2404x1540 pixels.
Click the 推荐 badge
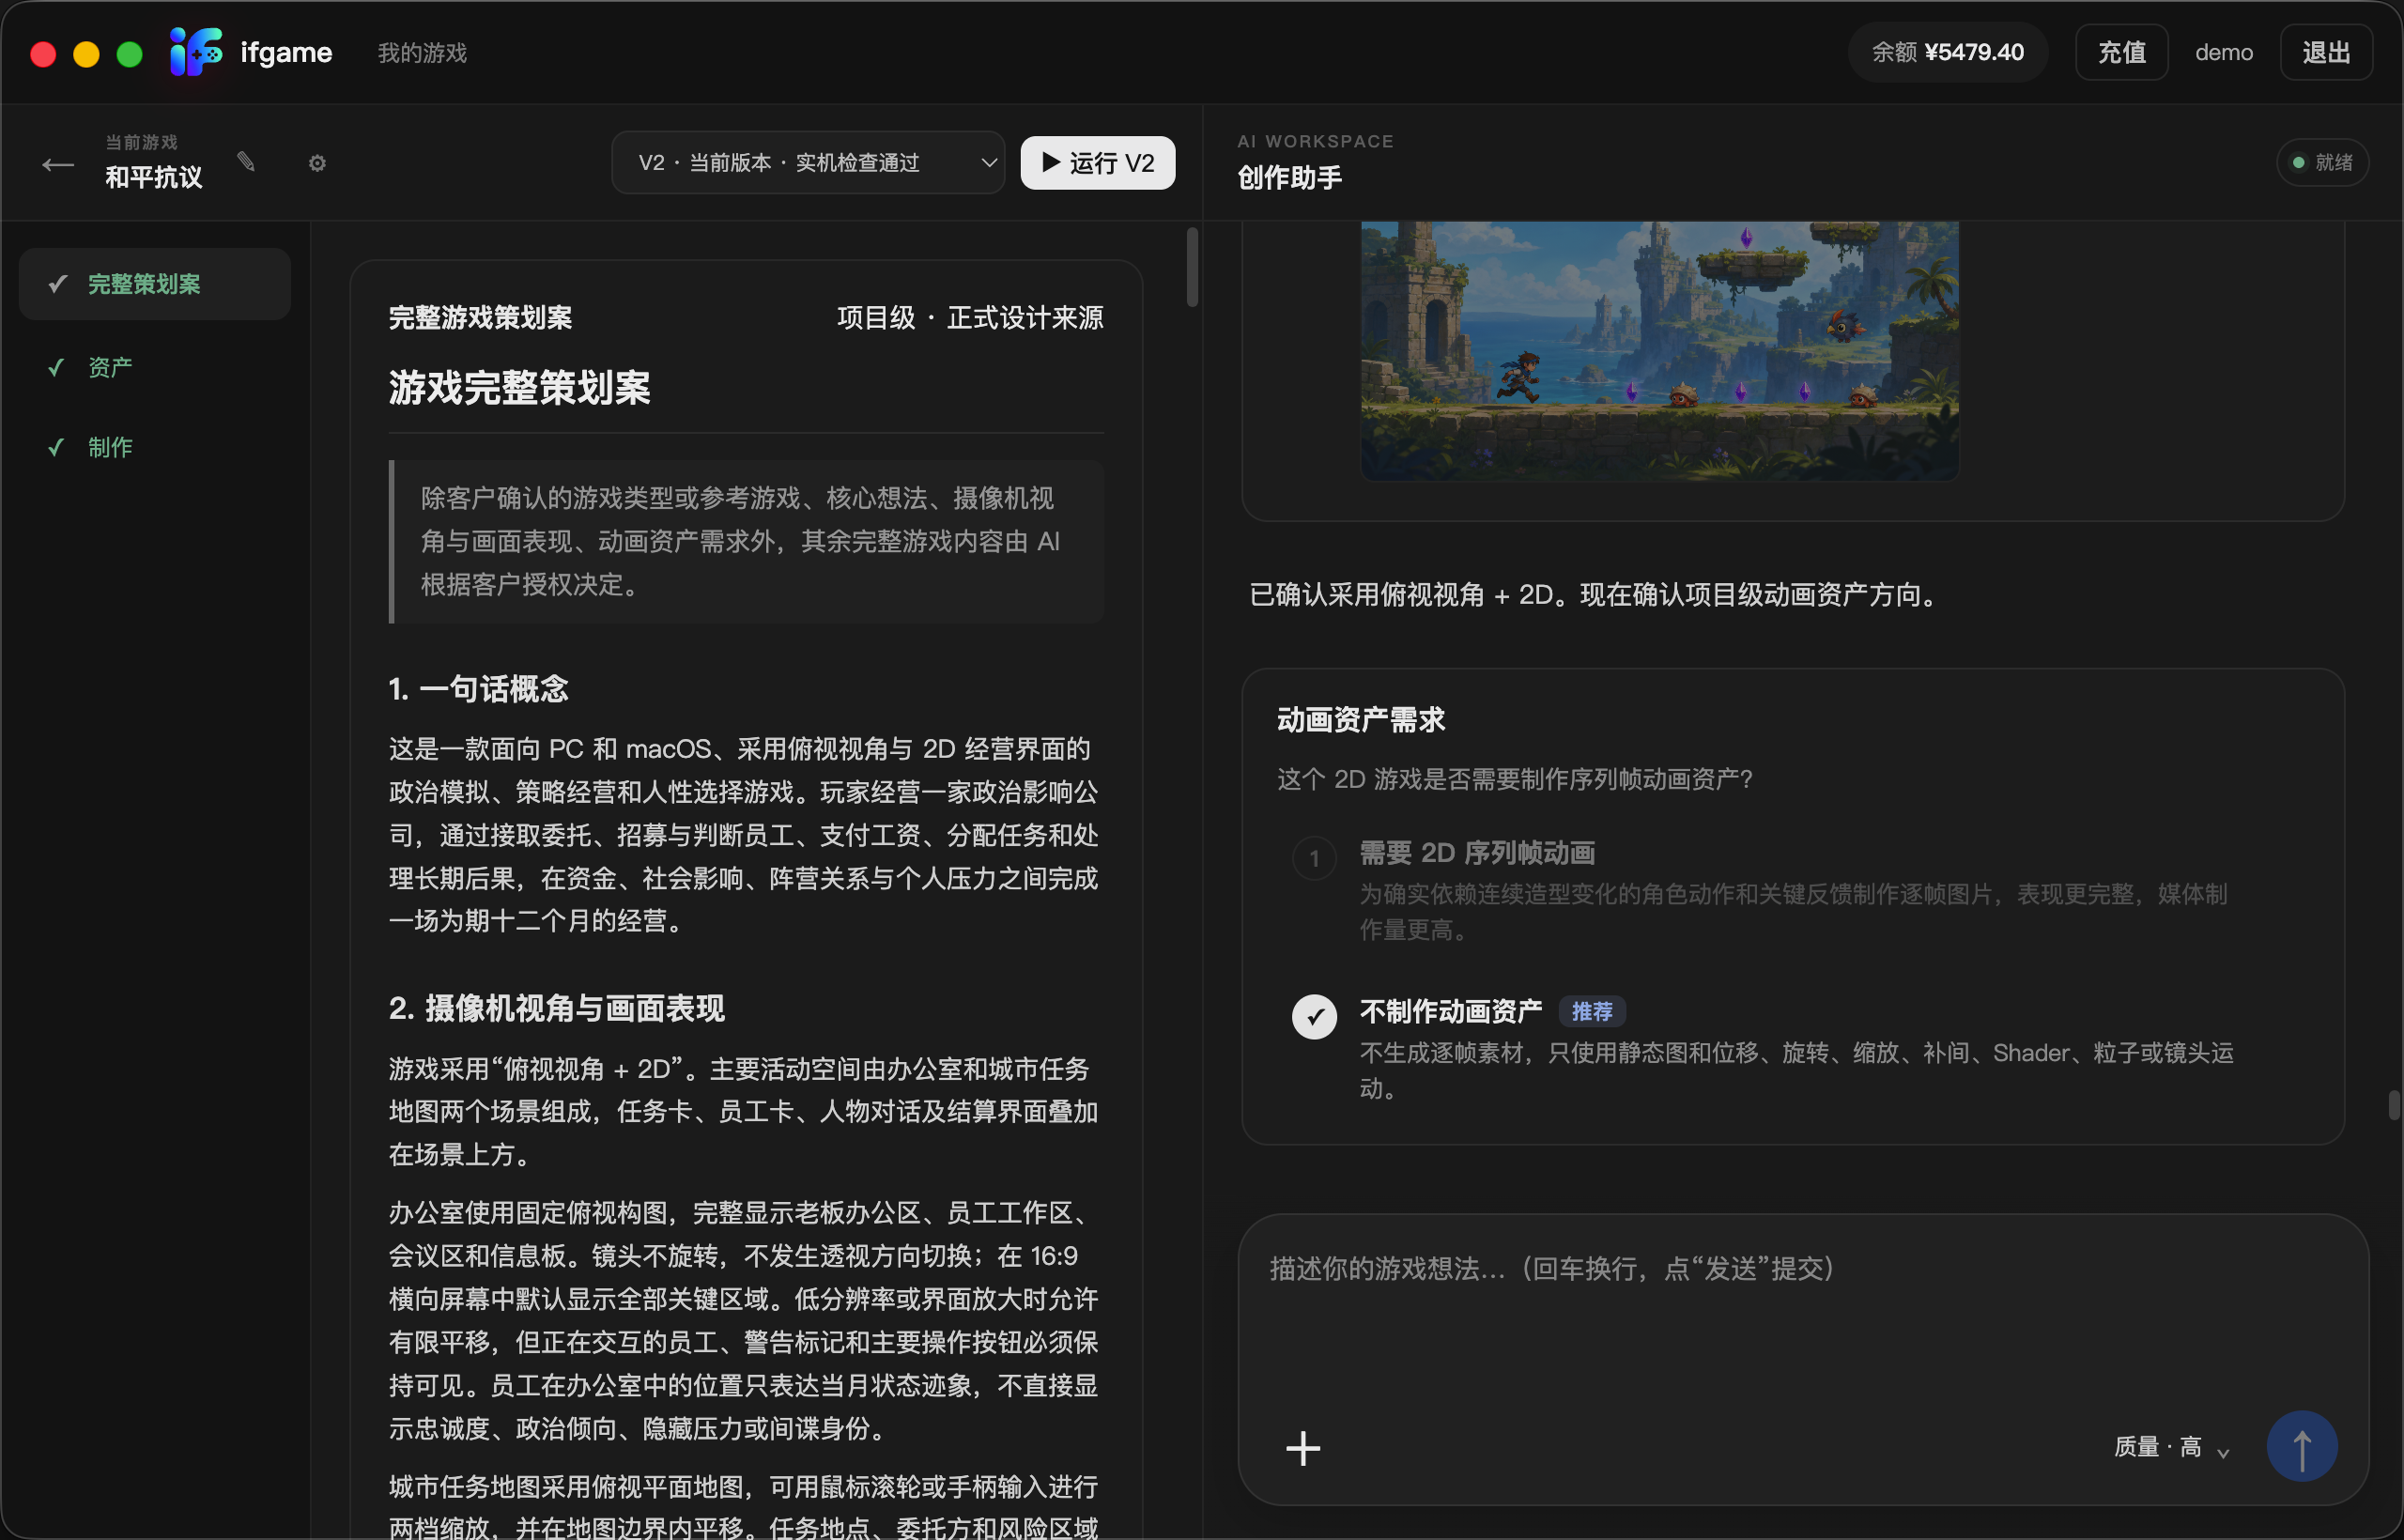click(1591, 1011)
